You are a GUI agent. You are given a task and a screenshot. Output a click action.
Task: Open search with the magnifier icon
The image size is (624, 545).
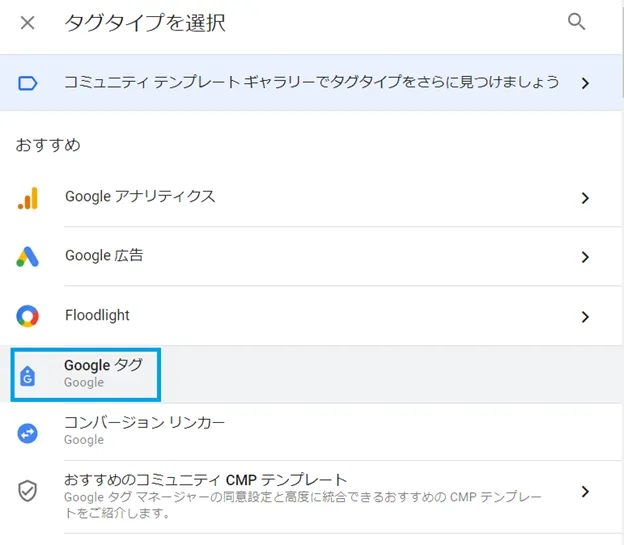pos(576,21)
